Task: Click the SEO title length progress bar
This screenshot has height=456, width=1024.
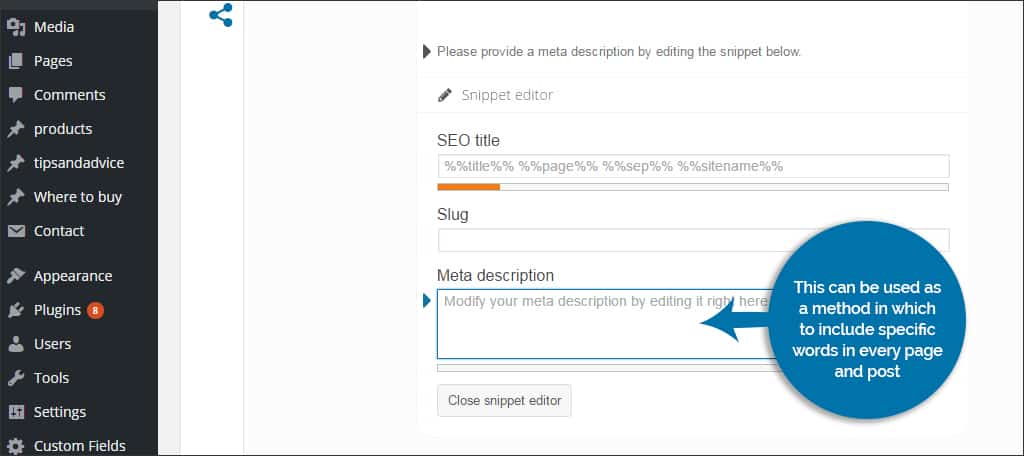Action: pos(693,187)
